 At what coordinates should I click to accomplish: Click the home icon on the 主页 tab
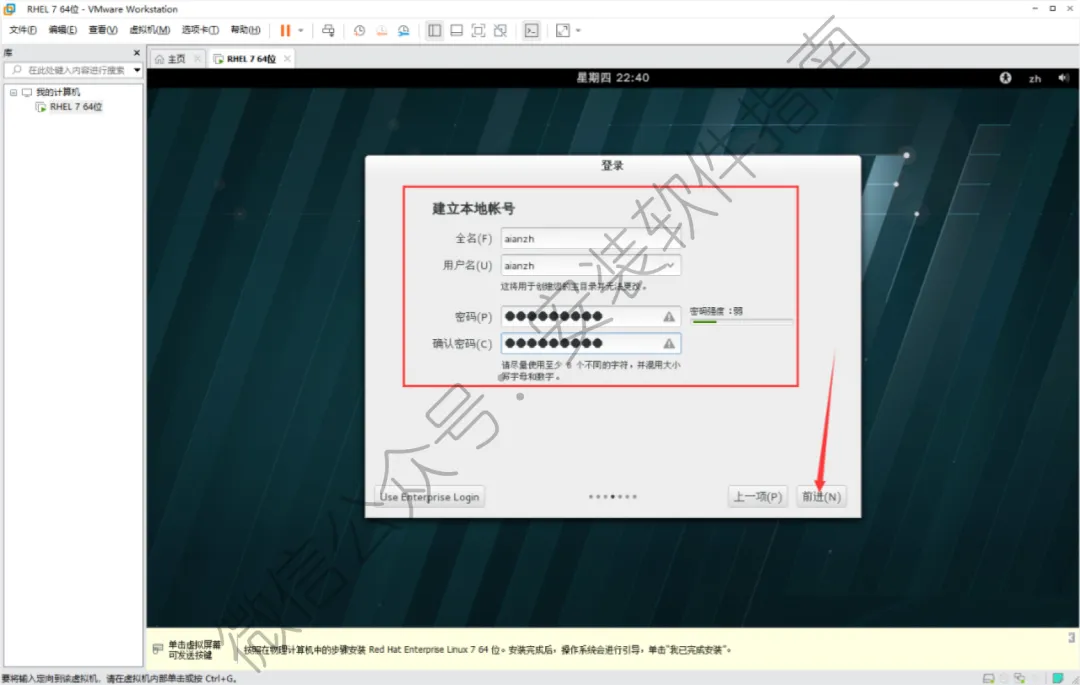coord(160,59)
